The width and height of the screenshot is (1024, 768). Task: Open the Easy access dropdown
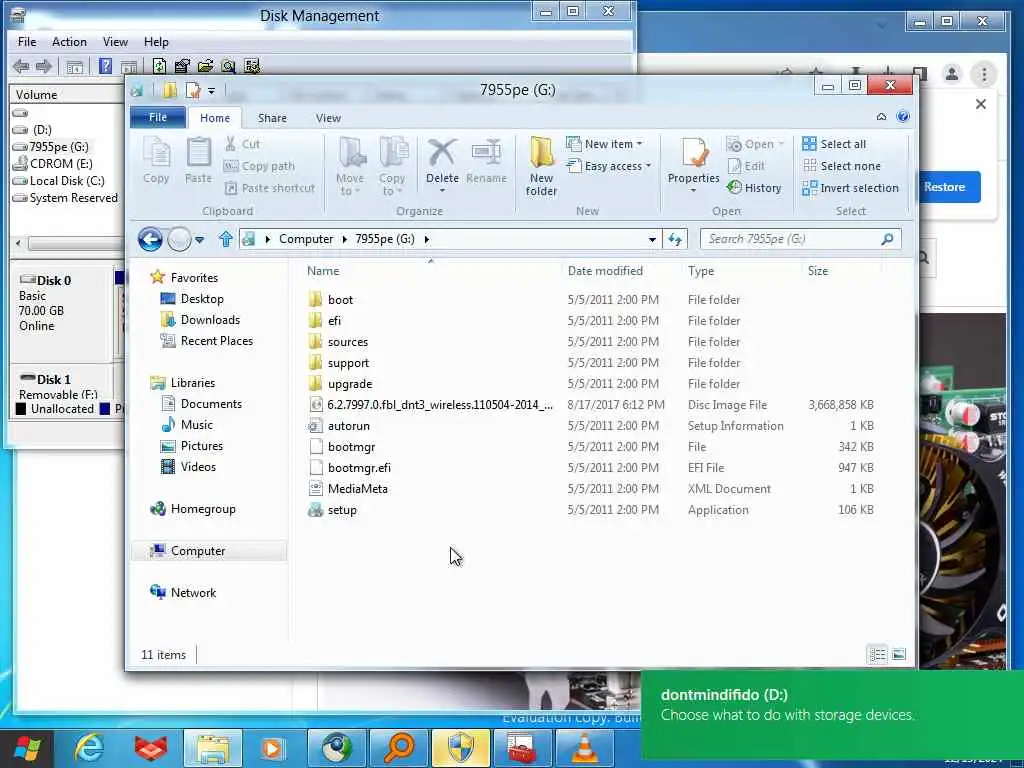coord(609,166)
